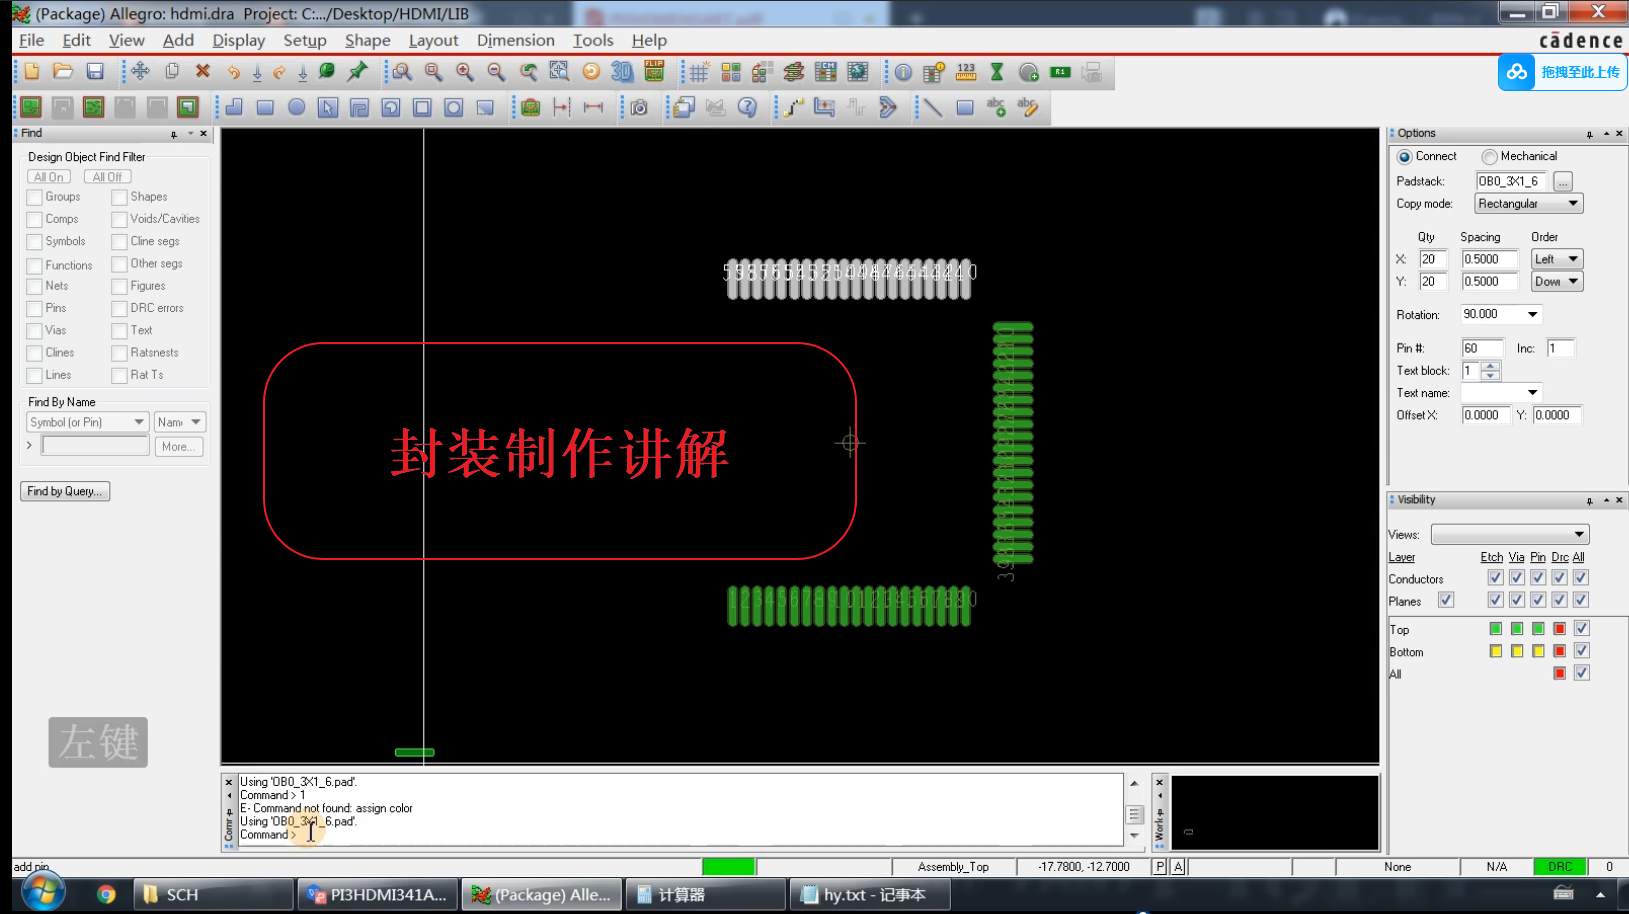This screenshot has height=914, width=1629.
Task: Click the blue info icon
Action: (x=903, y=72)
